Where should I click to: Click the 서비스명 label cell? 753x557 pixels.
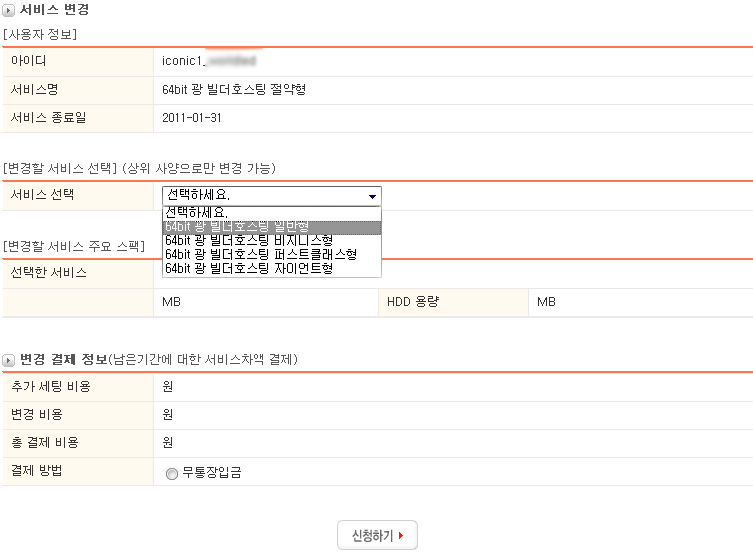(x=77, y=90)
